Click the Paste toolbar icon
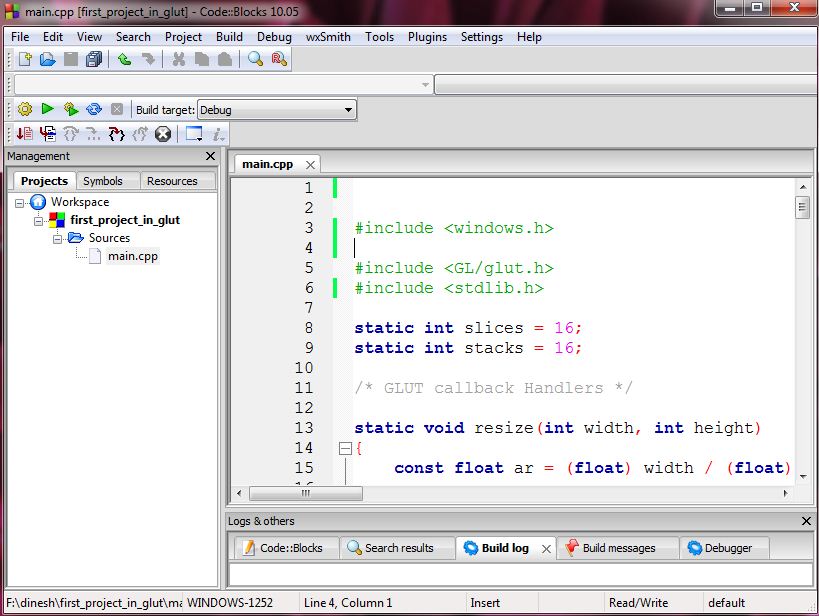Screen dimensions: 819x616 tap(225, 59)
